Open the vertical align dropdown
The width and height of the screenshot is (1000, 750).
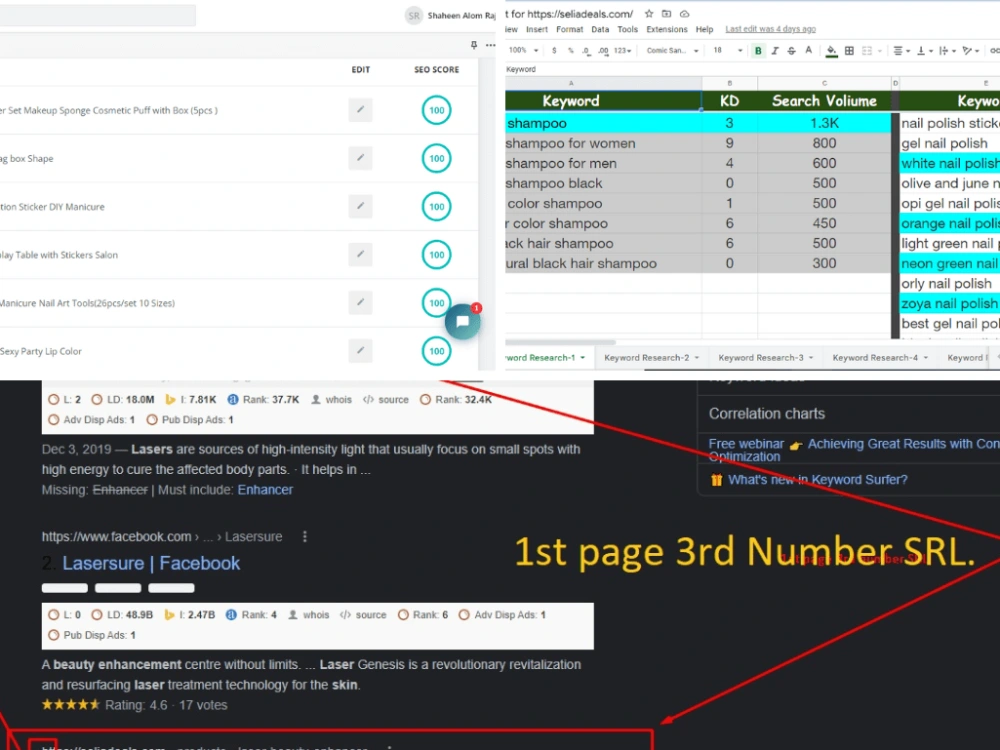tap(924, 50)
